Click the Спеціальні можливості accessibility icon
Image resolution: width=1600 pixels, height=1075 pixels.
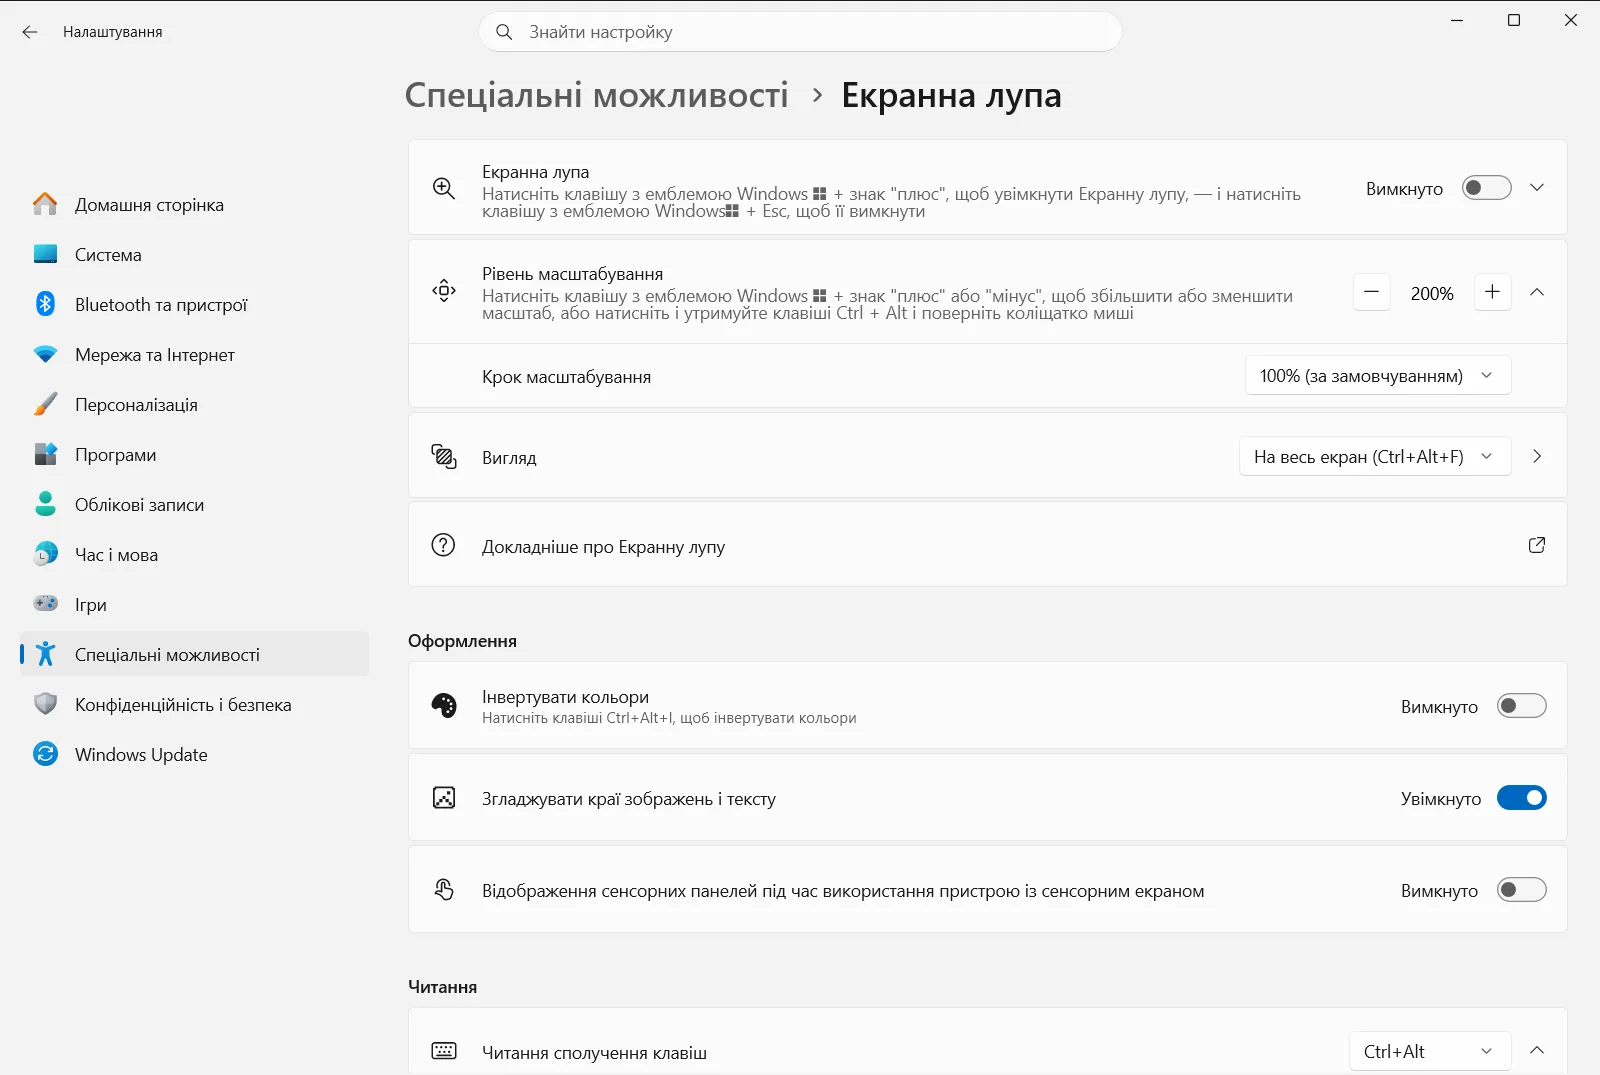click(x=45, y=654)
